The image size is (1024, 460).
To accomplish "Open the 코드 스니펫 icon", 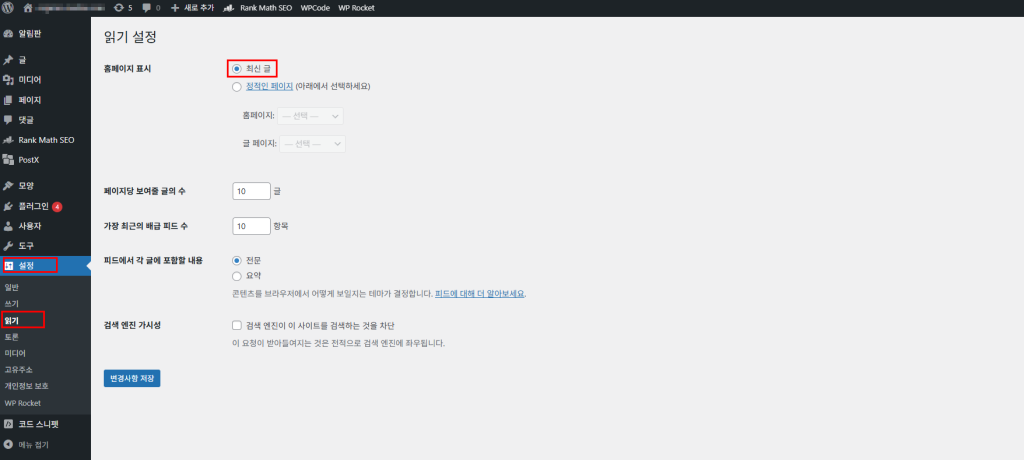I will (x=8, y=425).
